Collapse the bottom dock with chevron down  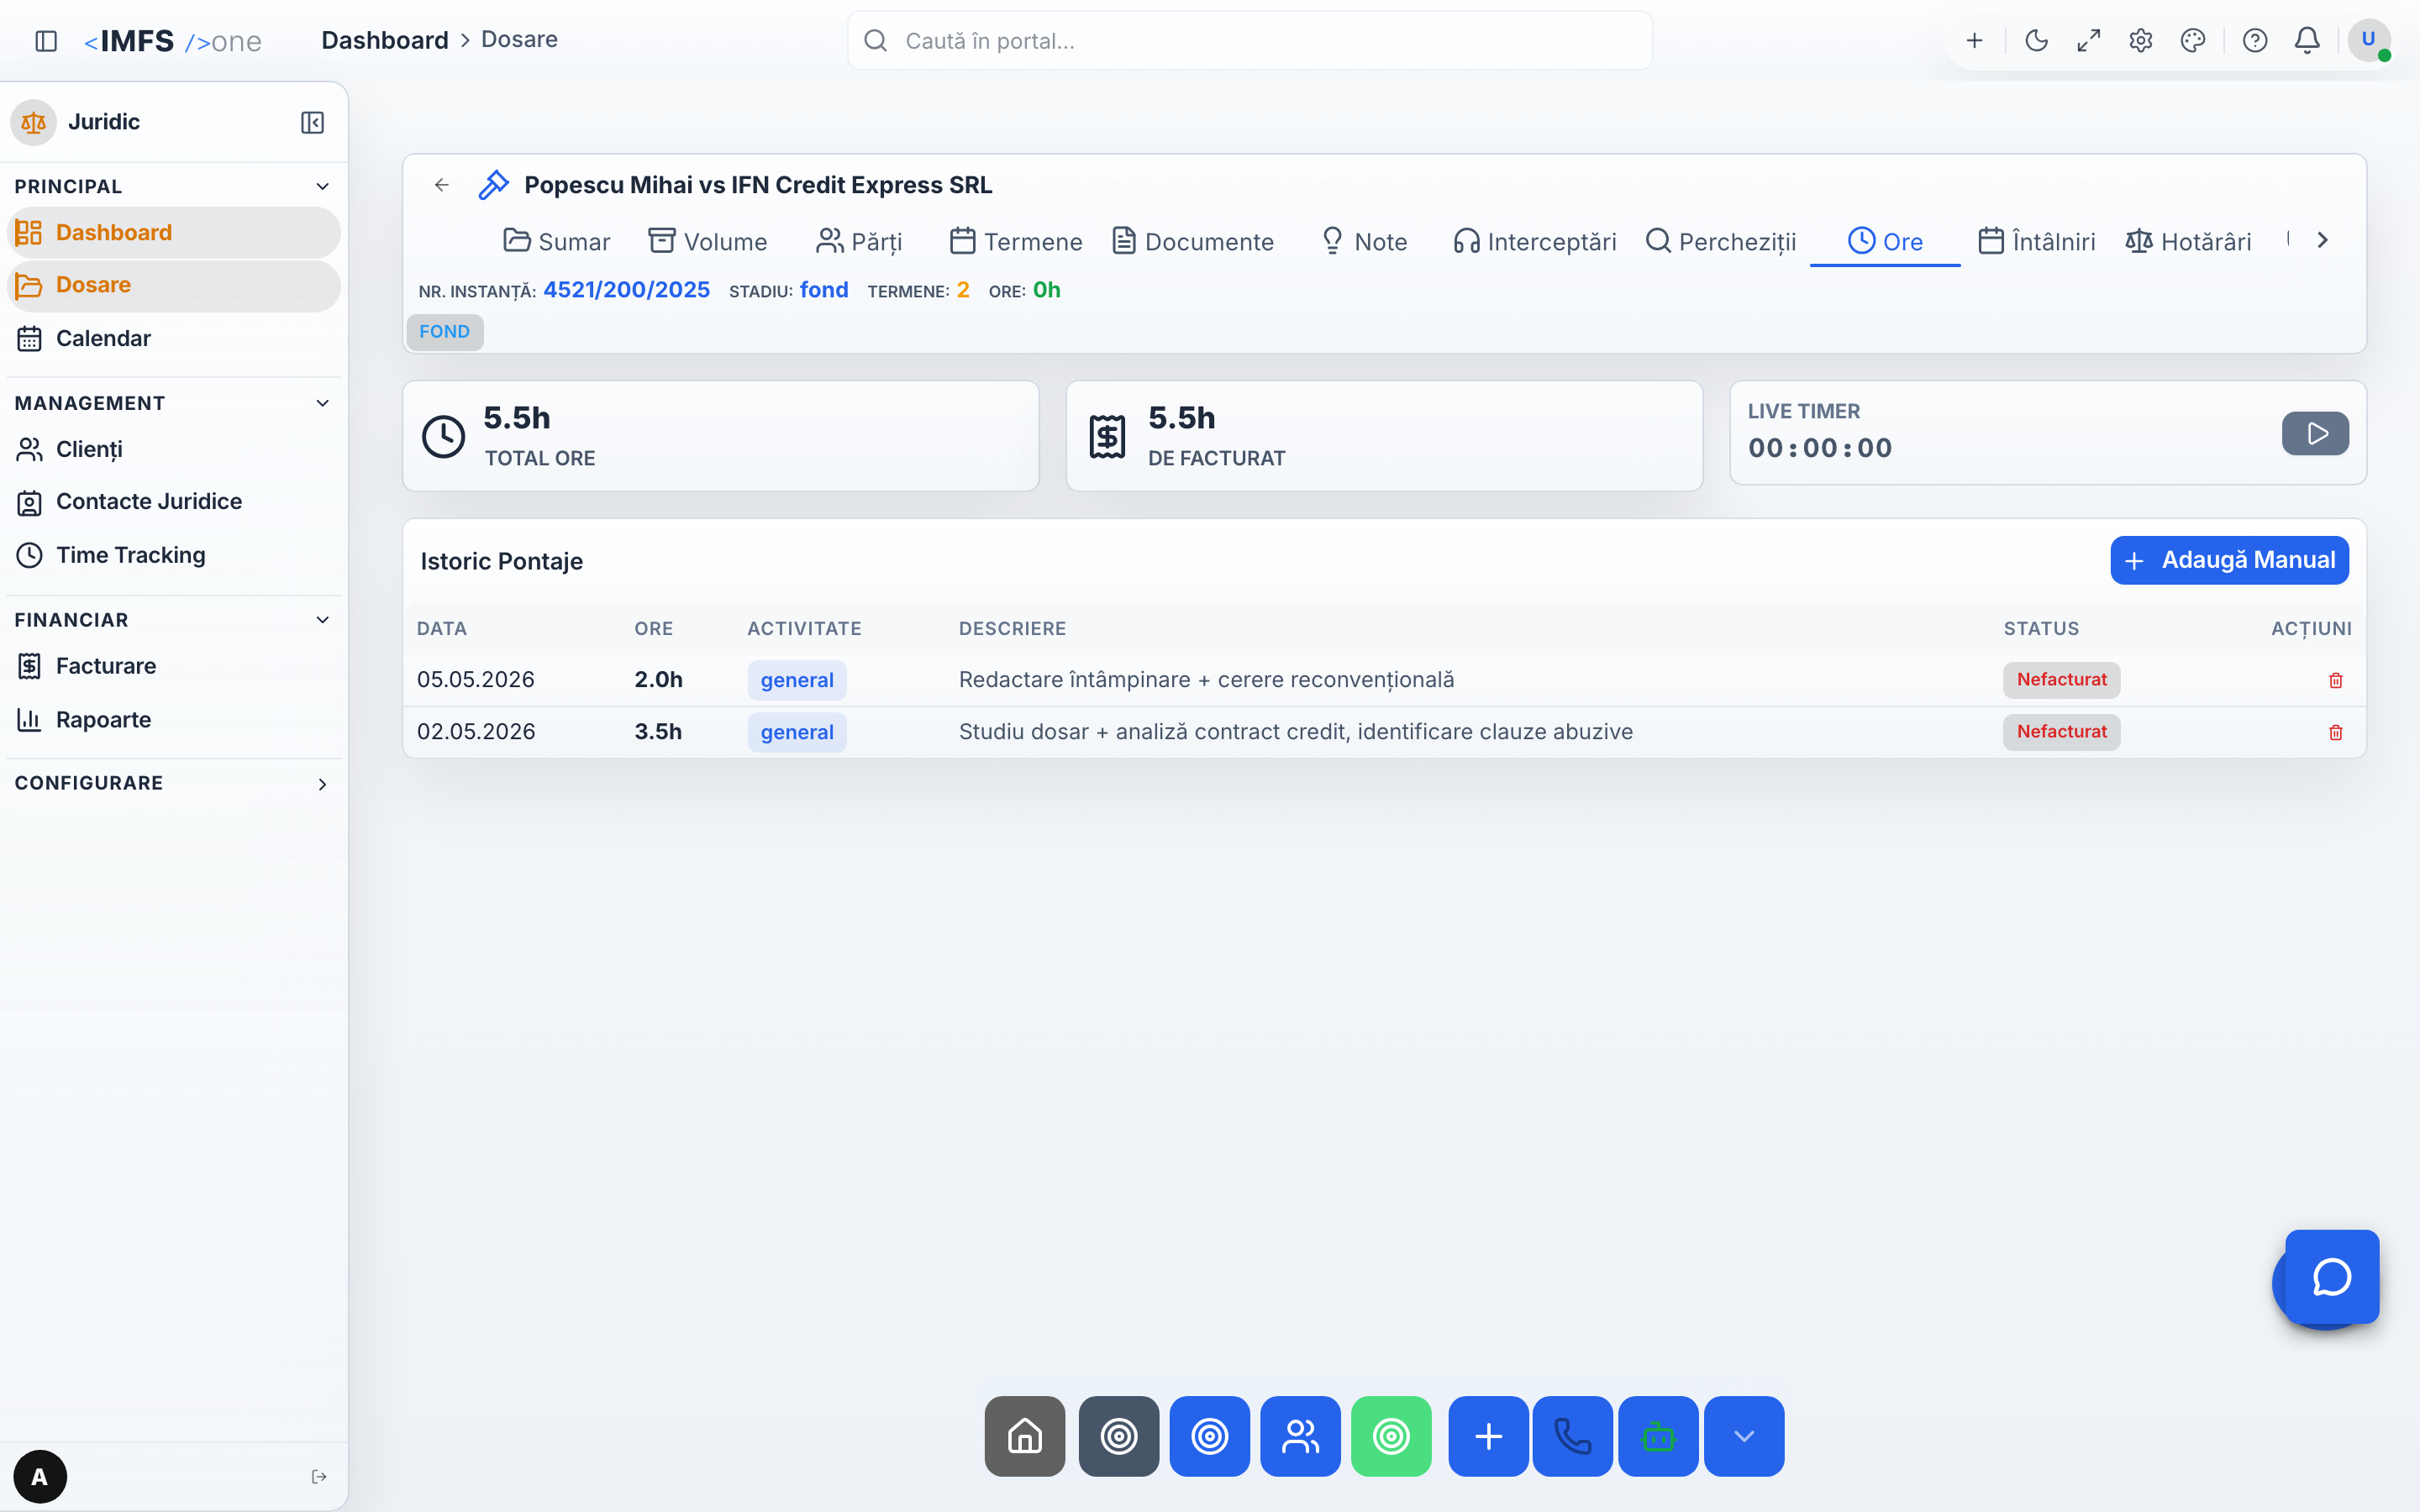1744,1436
